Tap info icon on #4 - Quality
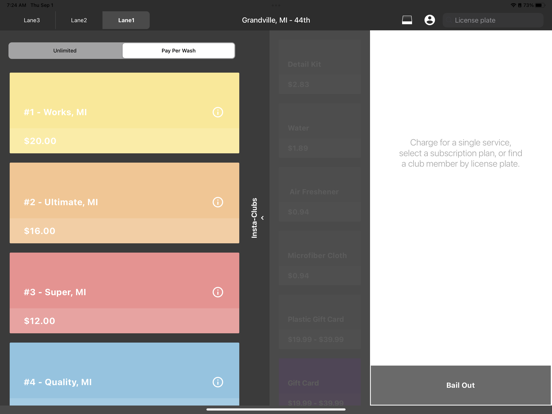 click(218, 382)
